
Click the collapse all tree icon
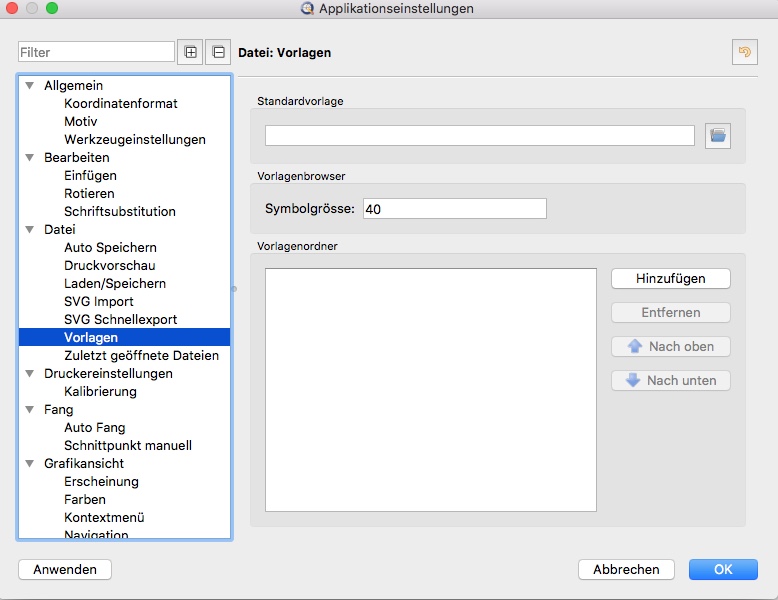click(x=218, y=52)
